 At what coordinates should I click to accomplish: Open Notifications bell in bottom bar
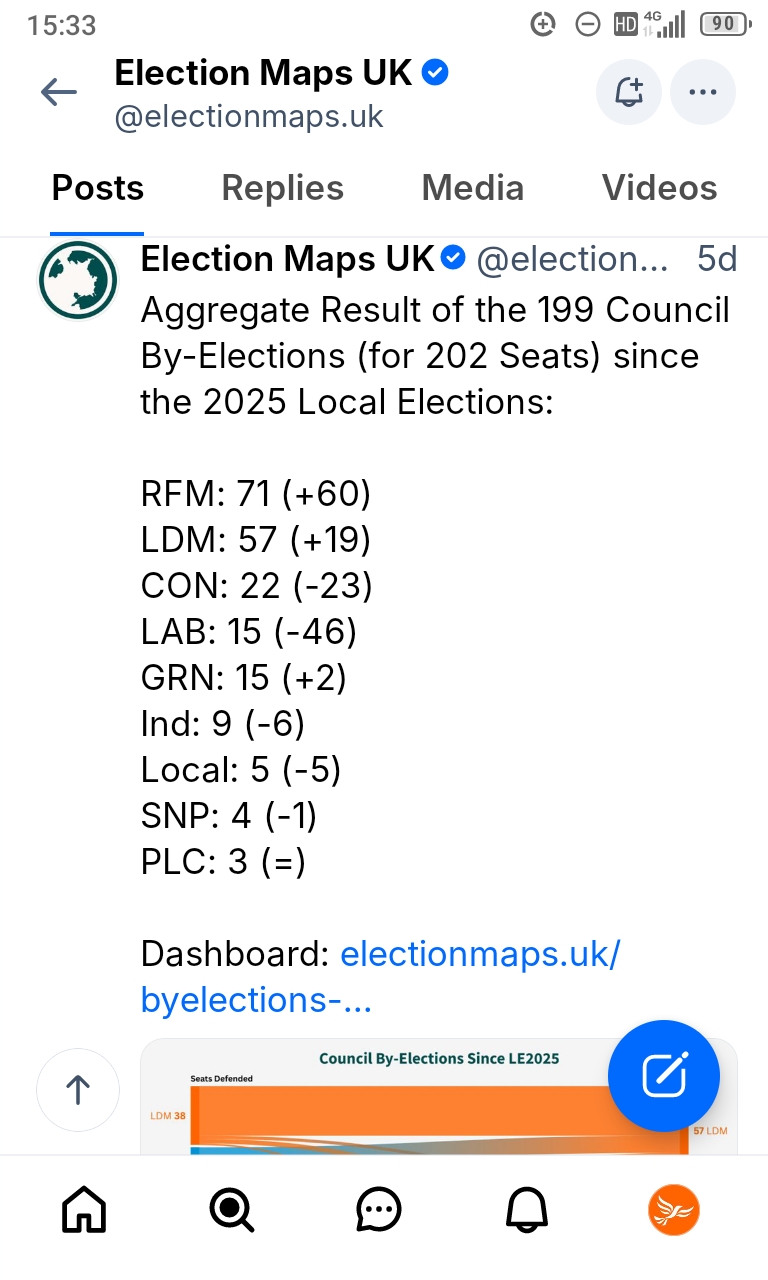(x=527, y=1212)
